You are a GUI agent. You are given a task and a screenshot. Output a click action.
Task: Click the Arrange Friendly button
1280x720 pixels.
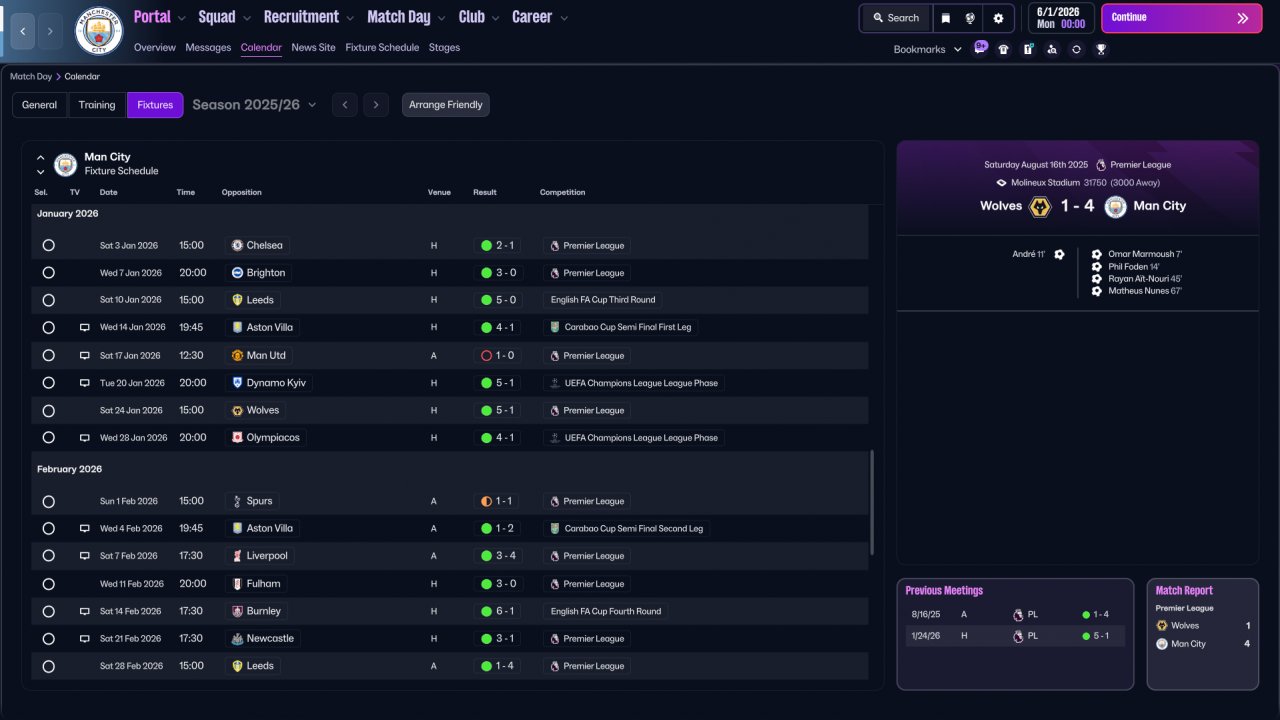(446, 105)
